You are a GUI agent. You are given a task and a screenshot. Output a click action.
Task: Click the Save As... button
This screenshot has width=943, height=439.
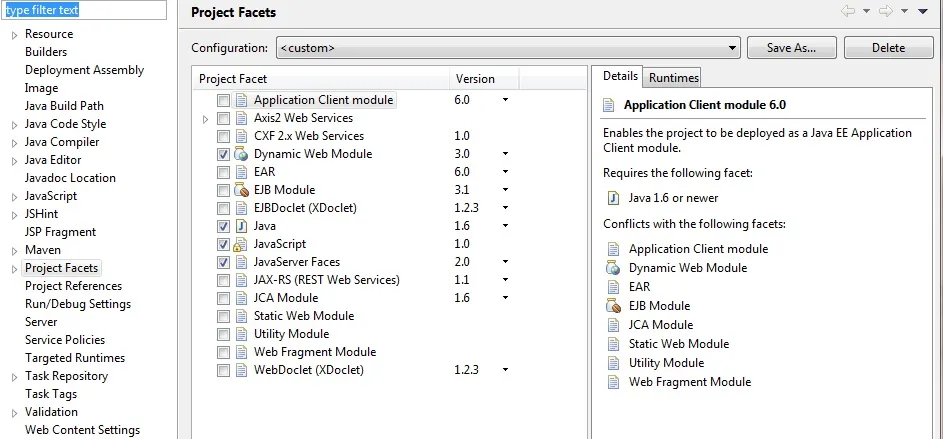(791, 47)
